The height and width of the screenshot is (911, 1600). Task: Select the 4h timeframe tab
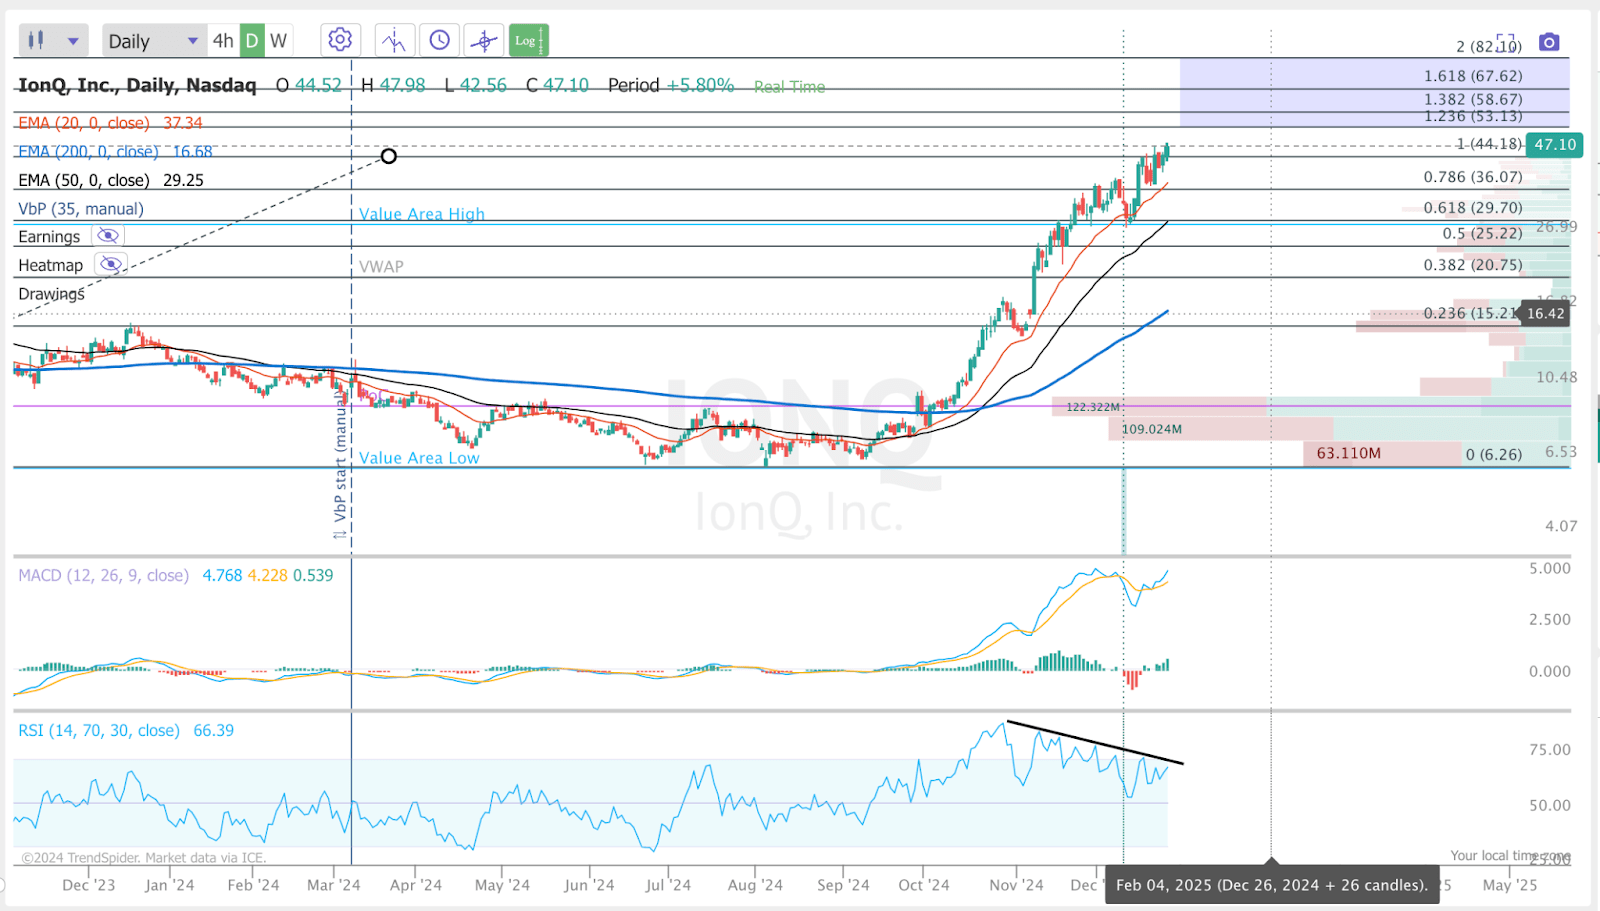(222, 40)
